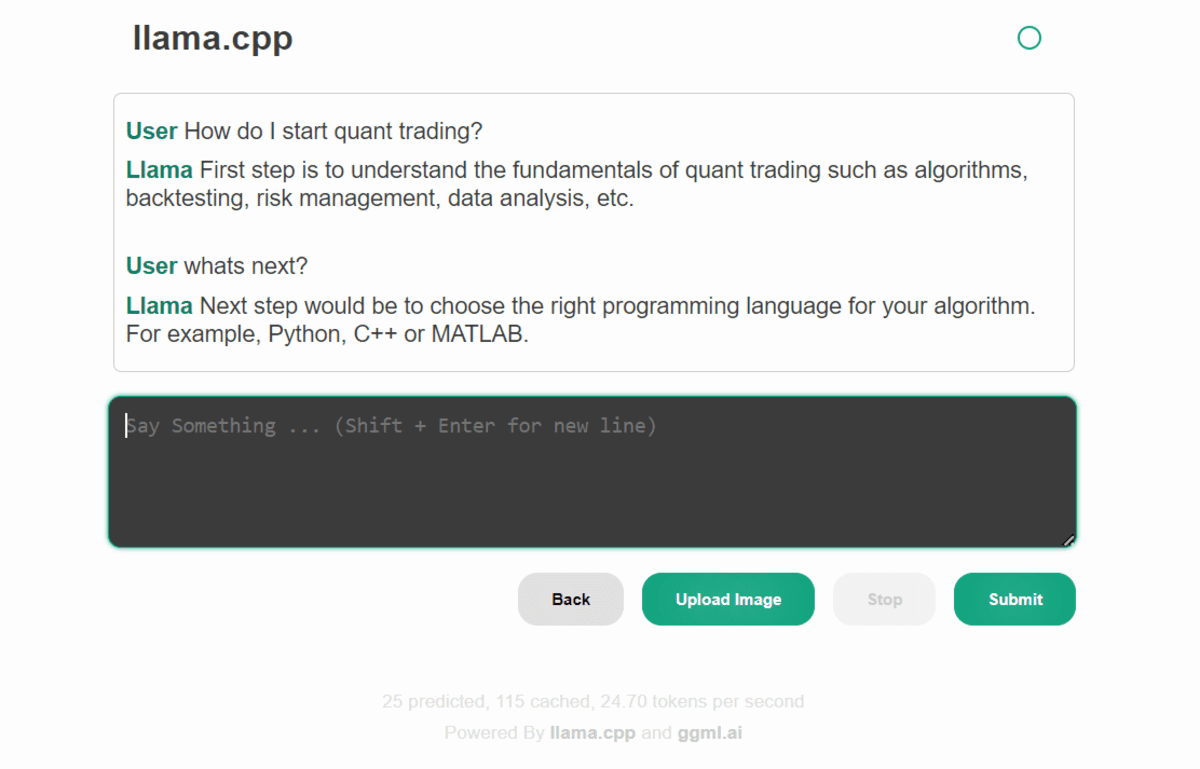Click the green circle icon beside the title
The height and width of the screenshot is (769, 1200).
pos(1029,38)
